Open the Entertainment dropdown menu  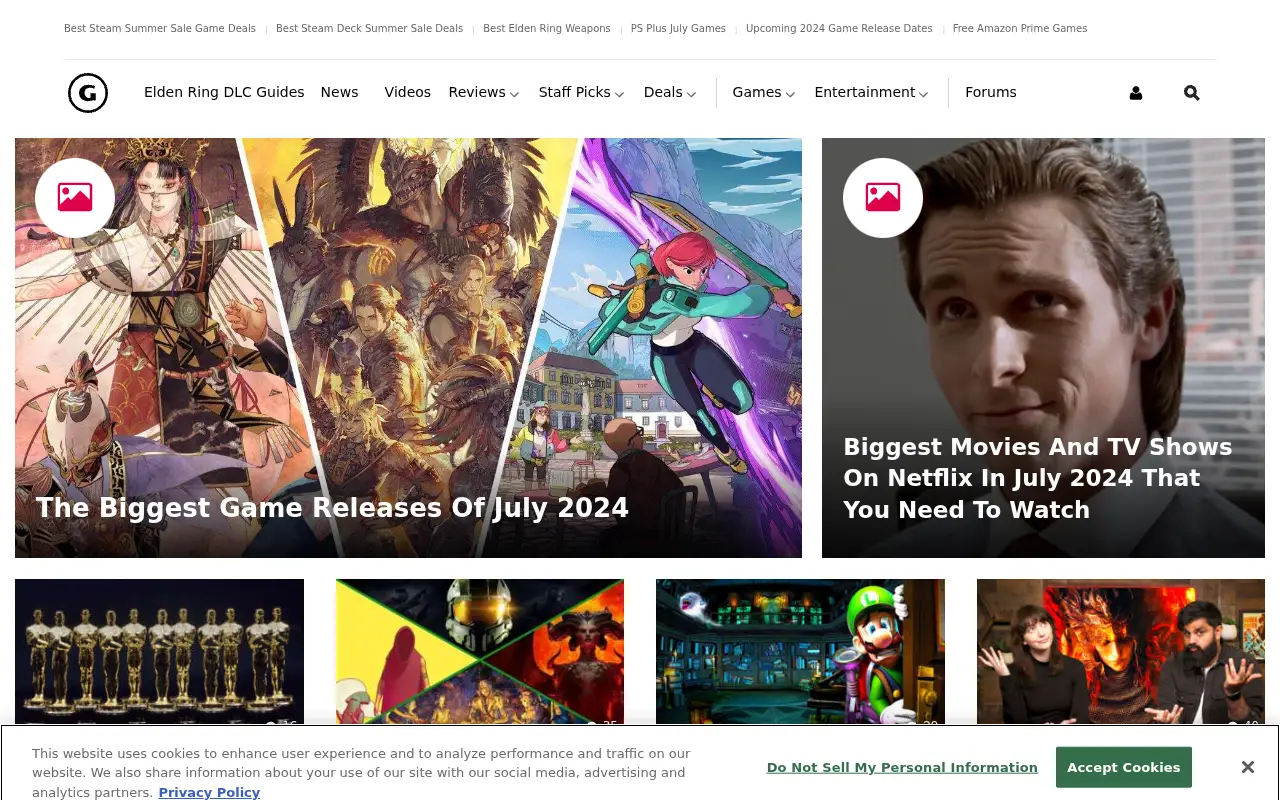[x=871, y=92]
